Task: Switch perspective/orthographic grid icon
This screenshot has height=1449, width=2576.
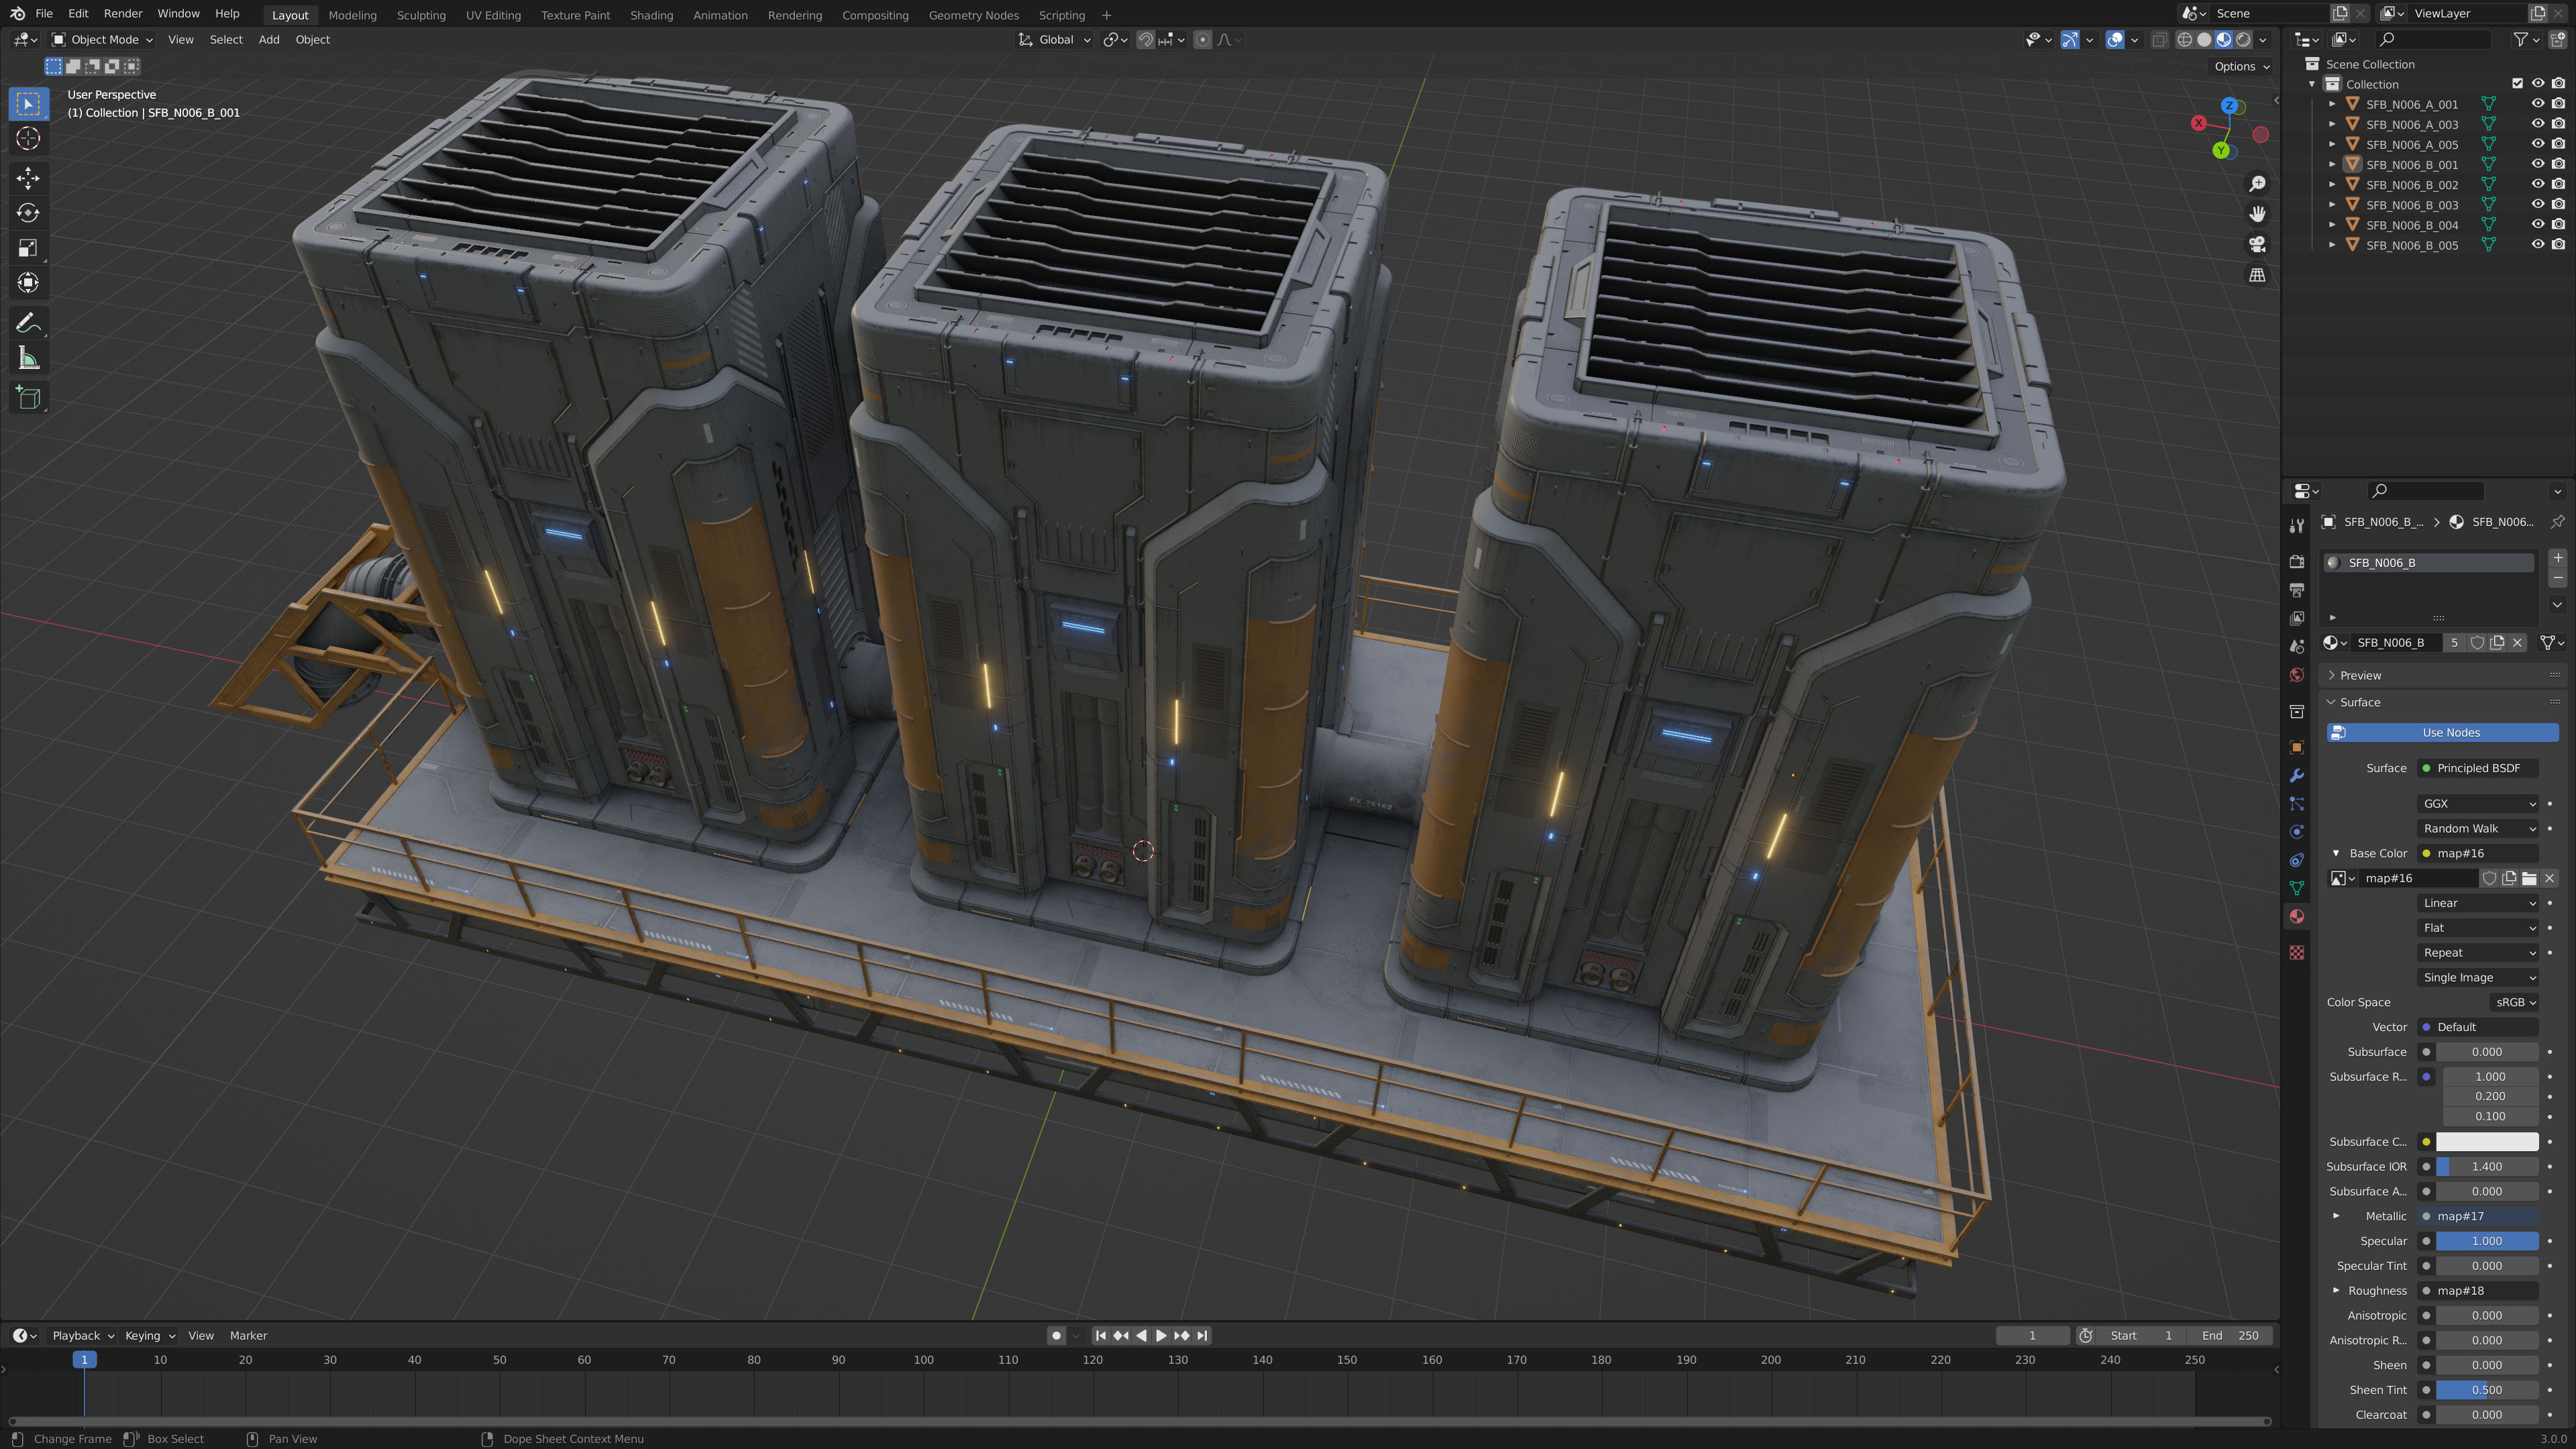Action: tap(2257, 275)
